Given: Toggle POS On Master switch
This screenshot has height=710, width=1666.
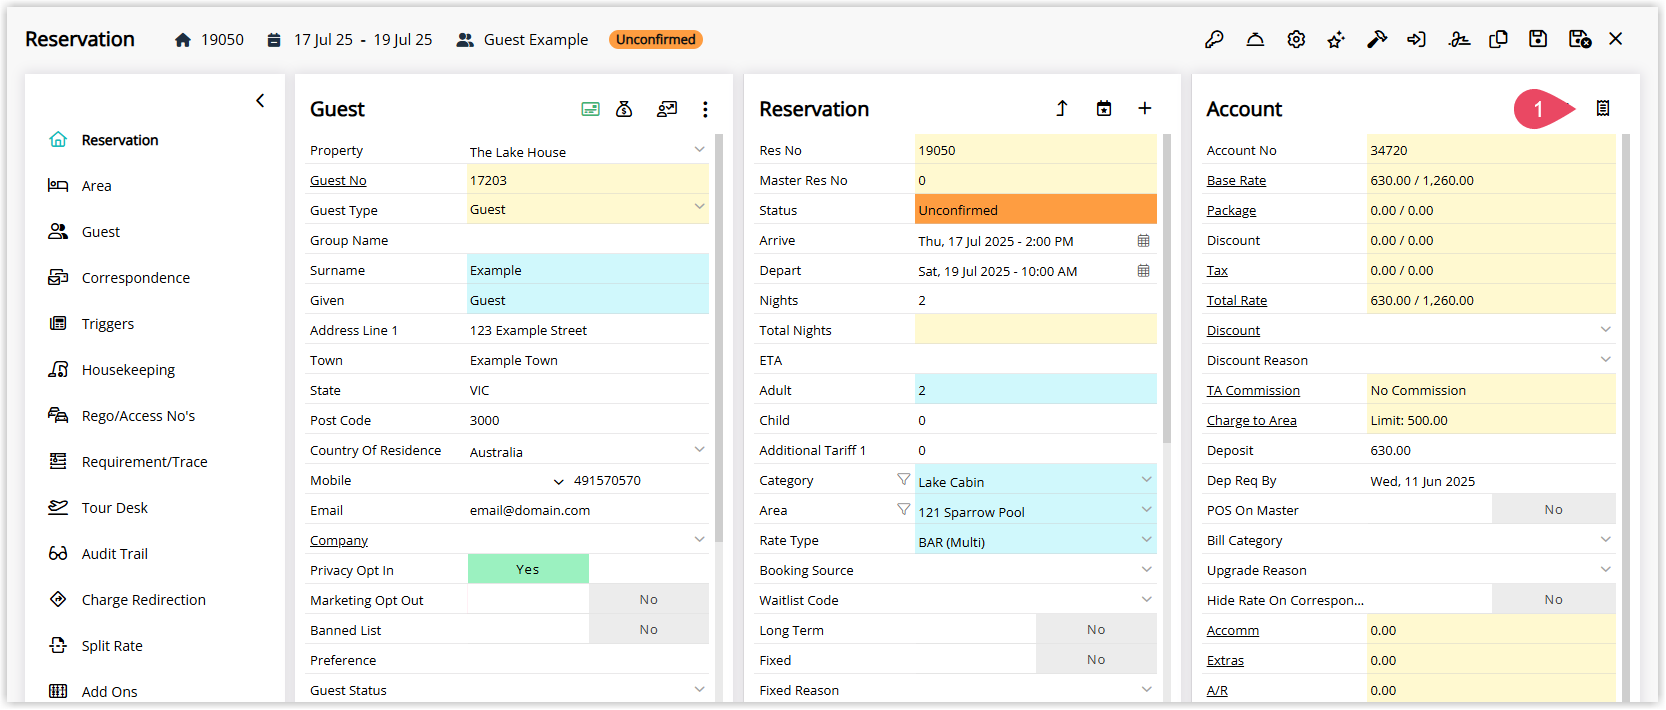Looking at the screenshot, I should [1553, 509].
